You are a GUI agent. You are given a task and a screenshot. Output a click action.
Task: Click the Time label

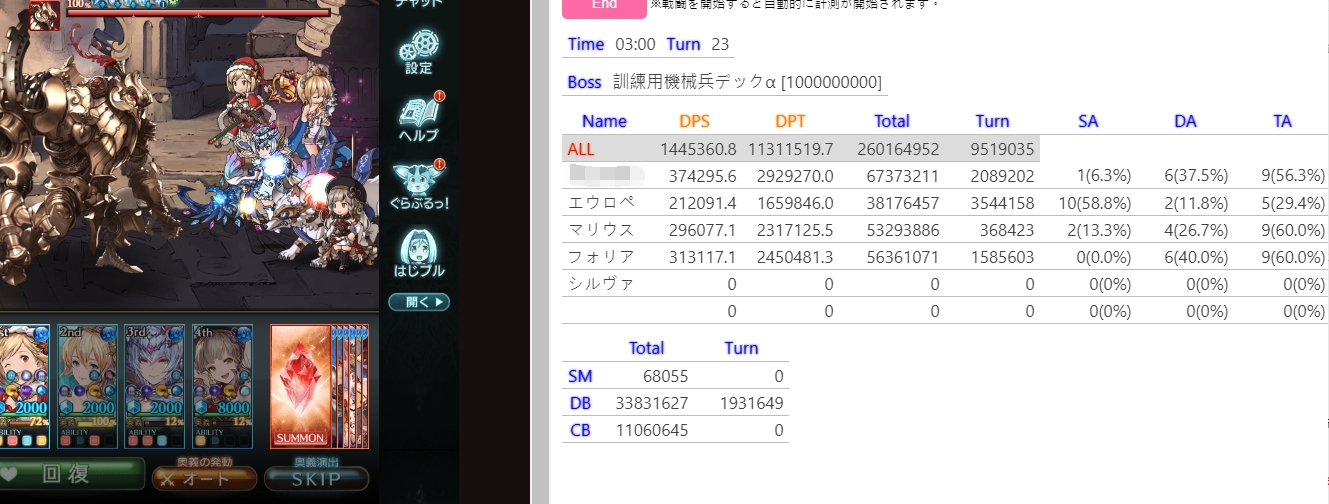point(586,44)
